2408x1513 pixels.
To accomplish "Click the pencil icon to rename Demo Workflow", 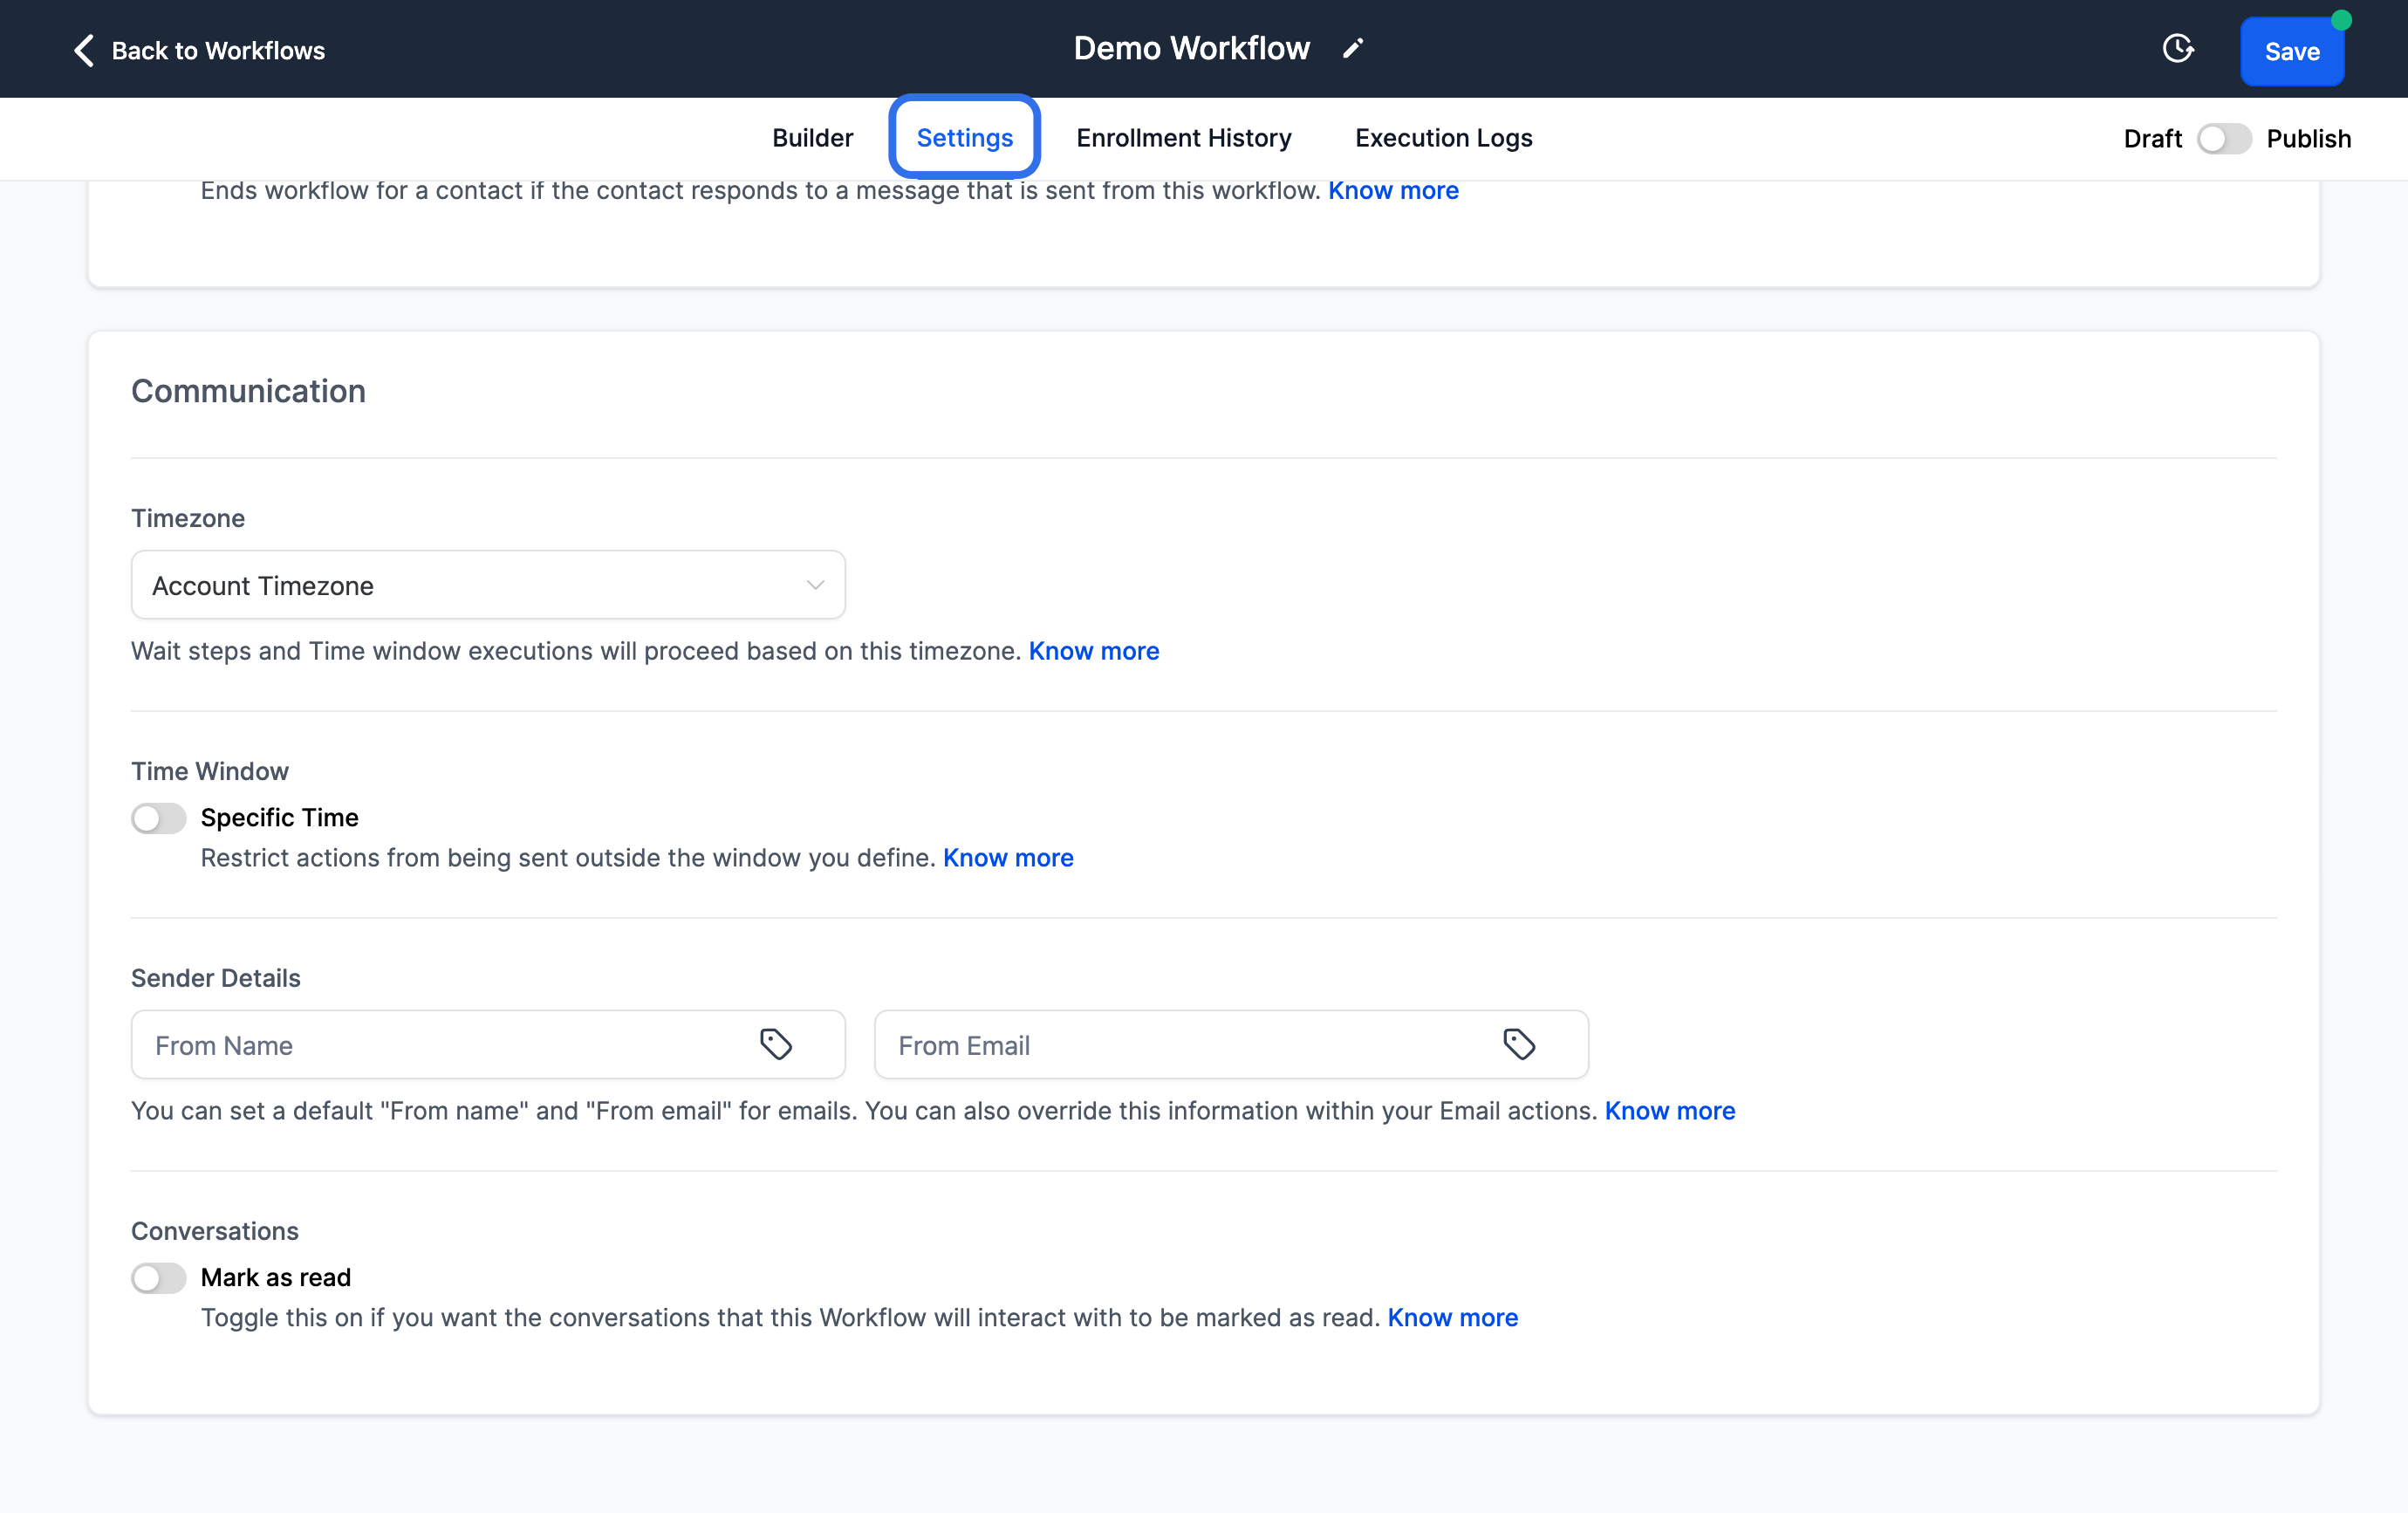I will (x=1353, y=49).
